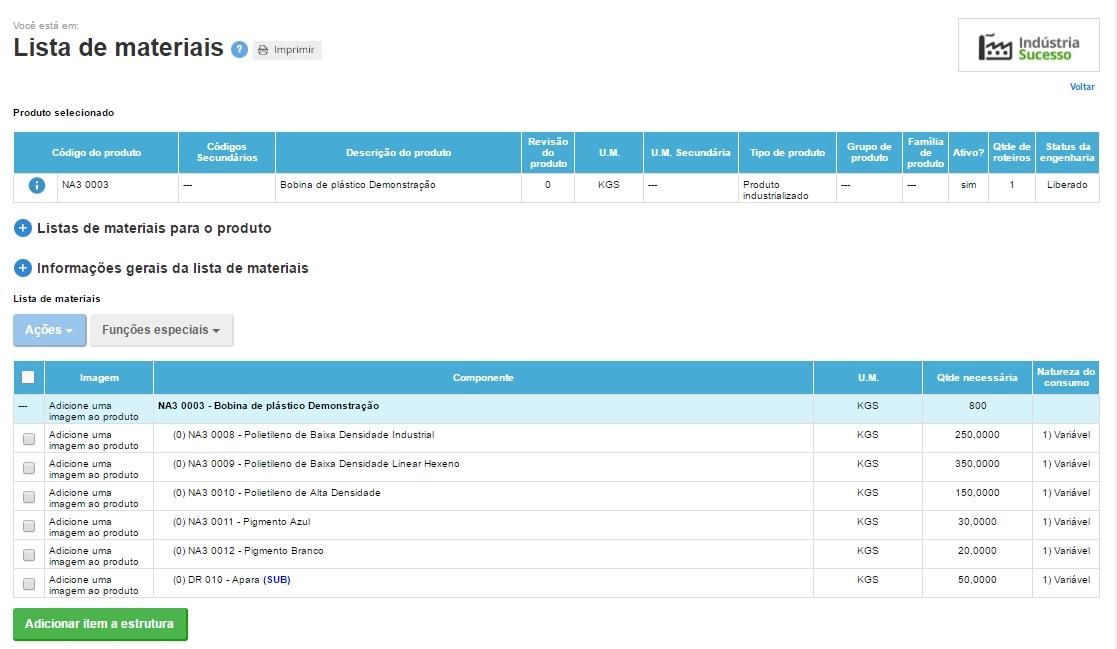Click Adicionar item a estrutura button
This screenshot has height=649, width=1117.
pyautogui.click(x=100, y=624)
